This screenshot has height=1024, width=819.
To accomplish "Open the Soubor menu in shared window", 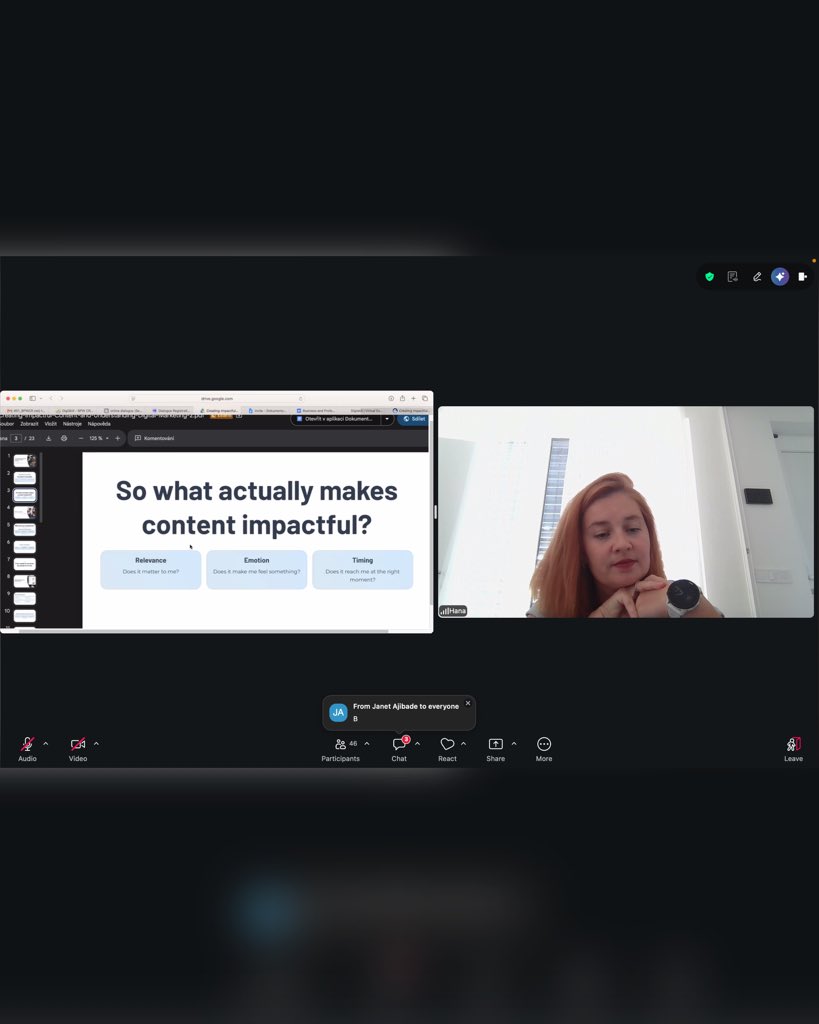I will pyautogui.click(x=7, y=424).
